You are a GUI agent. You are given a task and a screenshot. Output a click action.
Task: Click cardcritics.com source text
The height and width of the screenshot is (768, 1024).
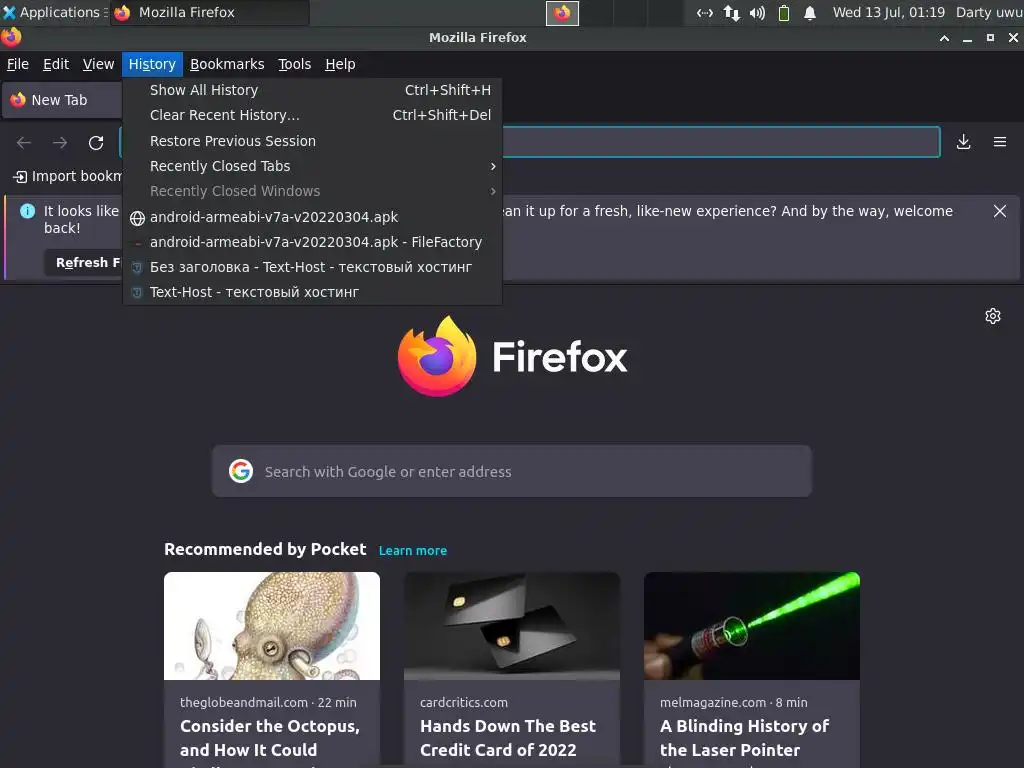click(464, 702)
